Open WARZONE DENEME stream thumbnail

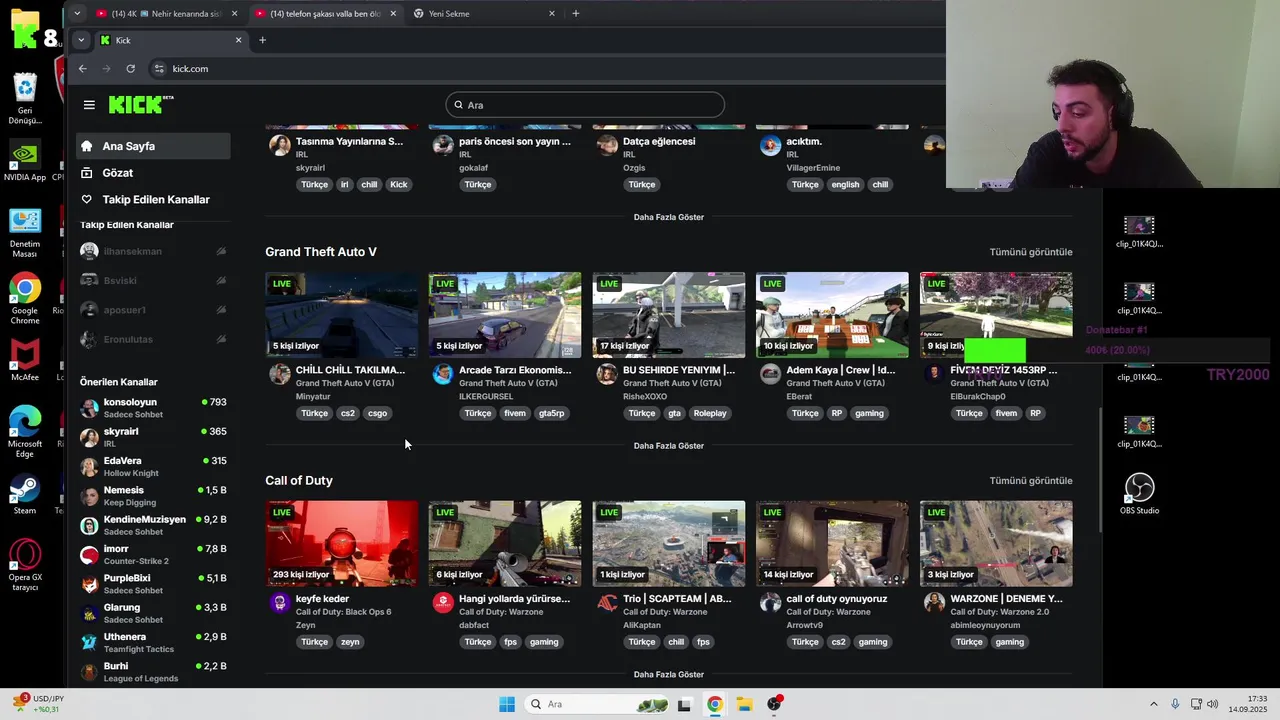coord(996,544)
